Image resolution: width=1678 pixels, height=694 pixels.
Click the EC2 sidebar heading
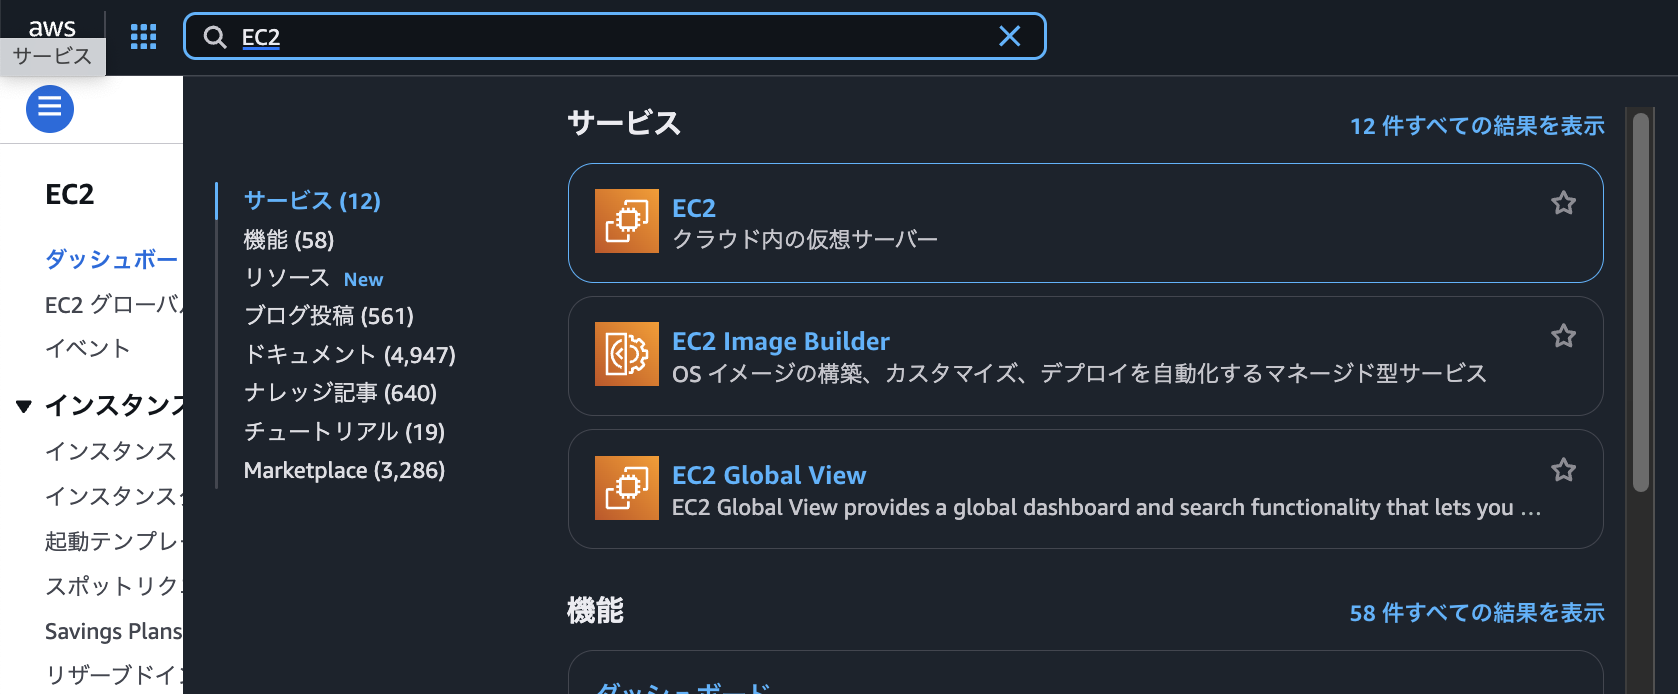click(x=70, y=194)
